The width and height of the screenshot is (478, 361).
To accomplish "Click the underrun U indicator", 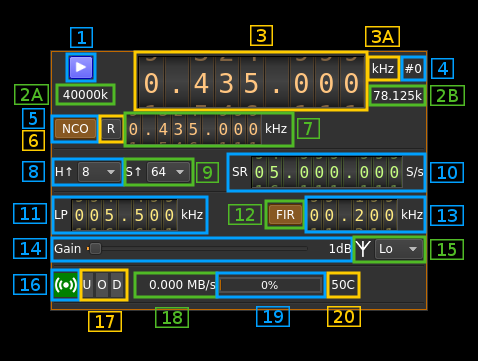I will [x=87, y=285].
